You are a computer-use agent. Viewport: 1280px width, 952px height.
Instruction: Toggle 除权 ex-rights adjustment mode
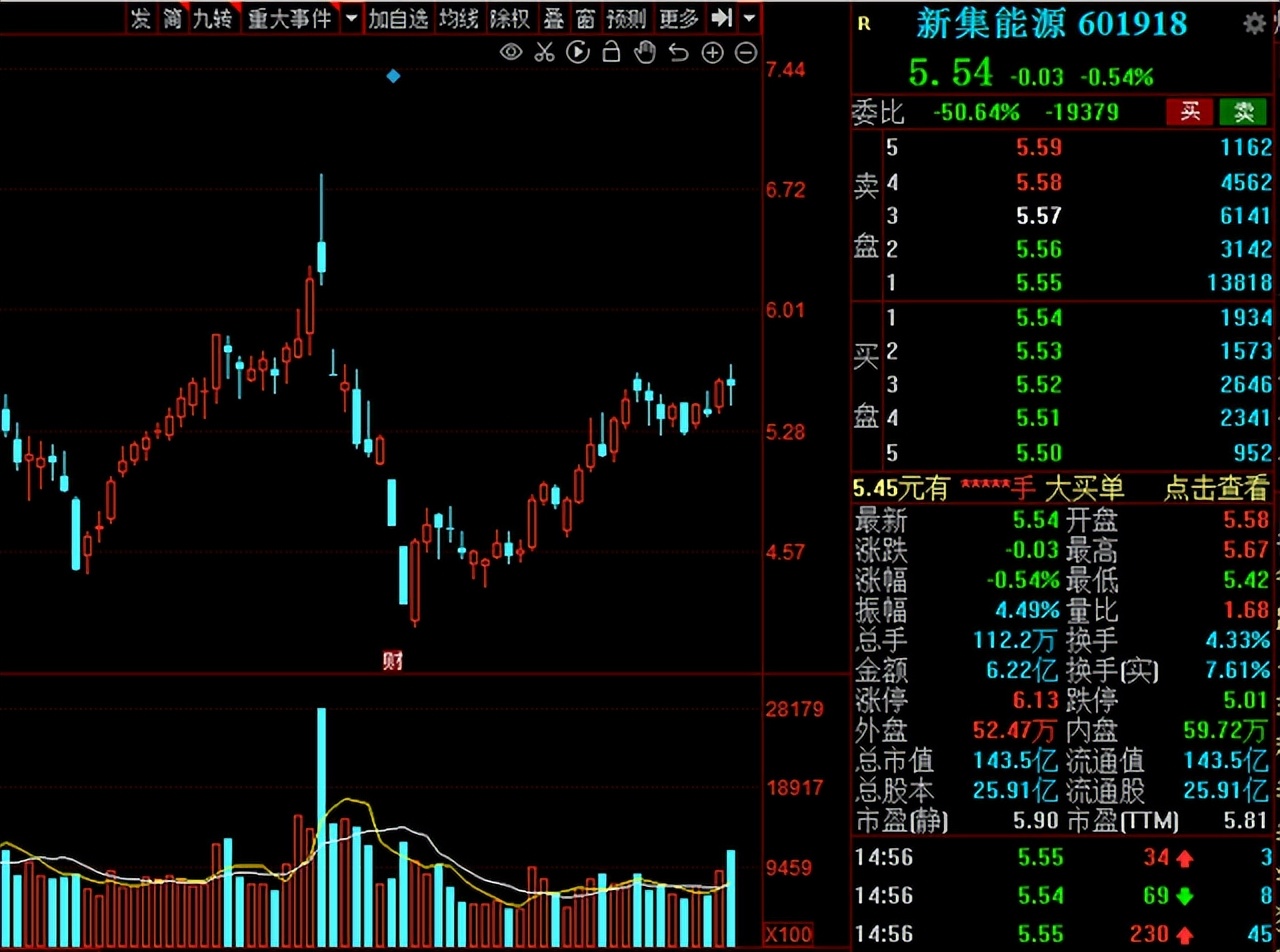click(510, 18)
